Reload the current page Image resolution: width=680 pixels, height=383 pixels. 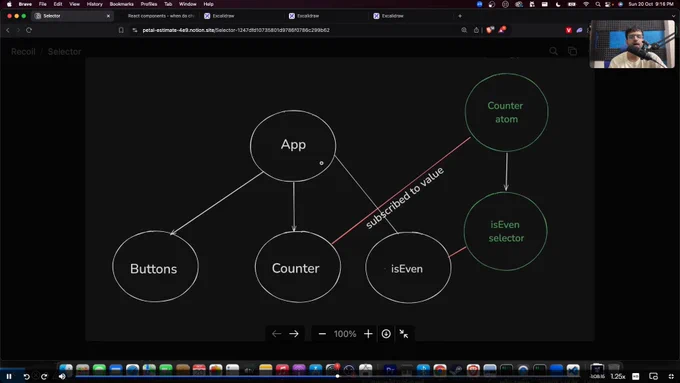point(29,30)
